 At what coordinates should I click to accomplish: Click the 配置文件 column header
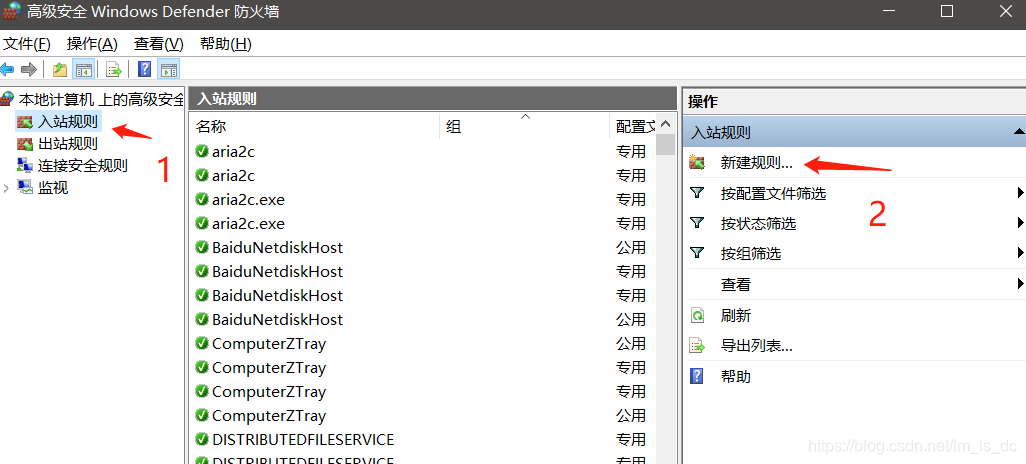pos(634,126)
